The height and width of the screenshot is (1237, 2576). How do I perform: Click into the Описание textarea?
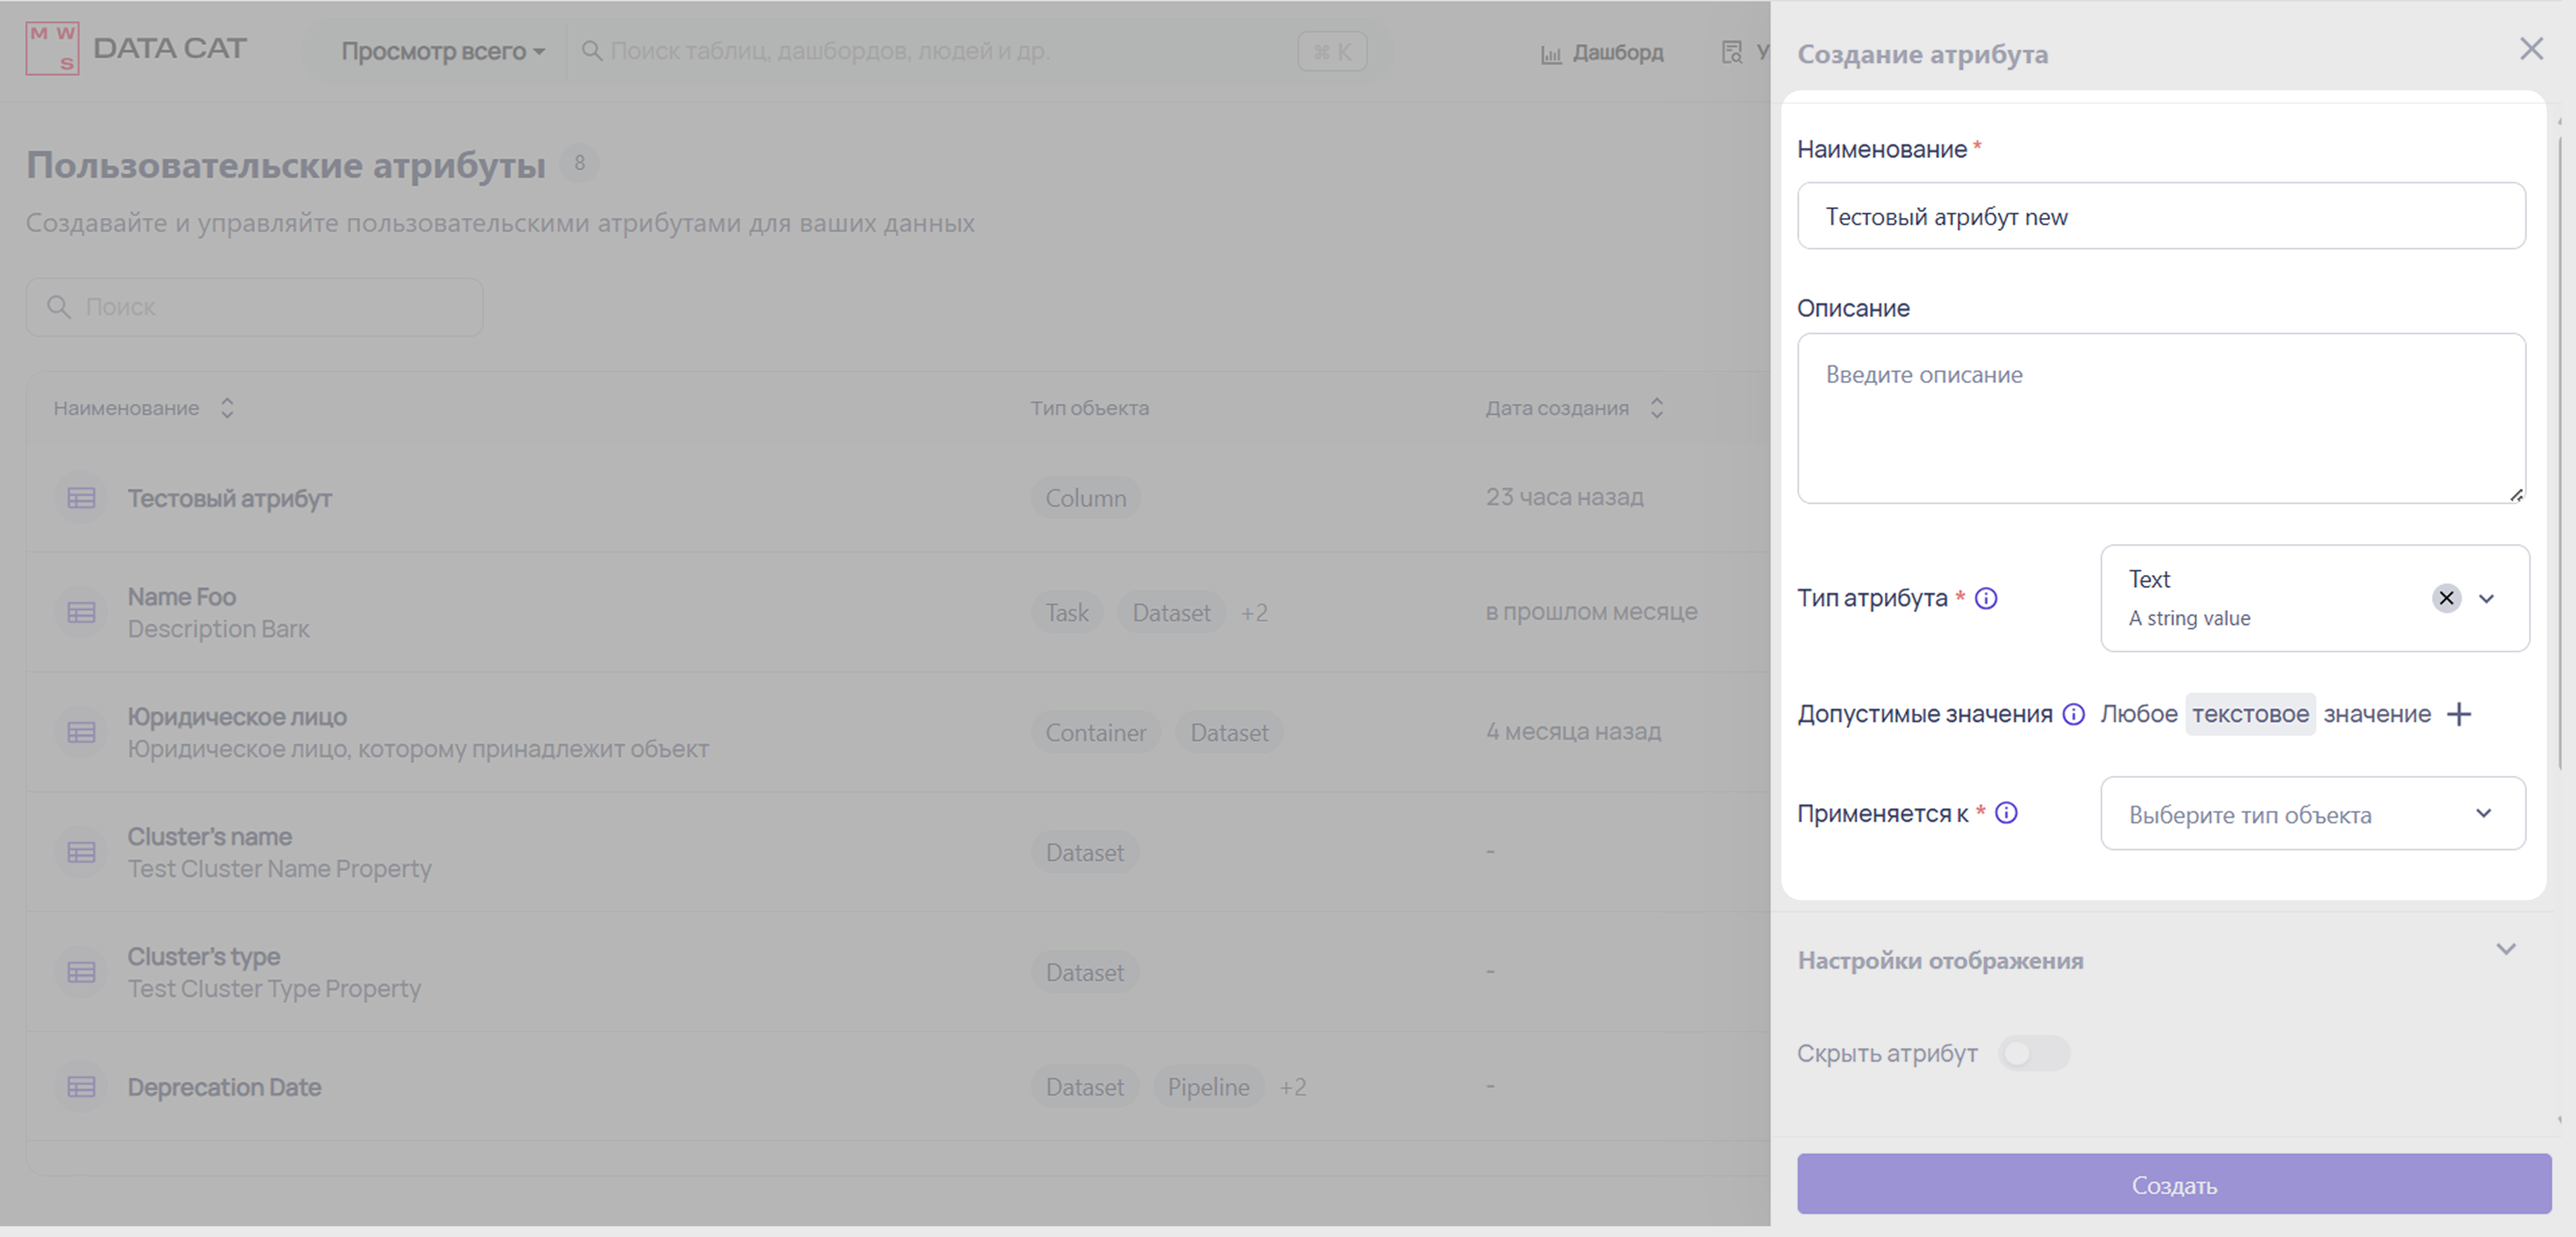(x=2160, y=418)
